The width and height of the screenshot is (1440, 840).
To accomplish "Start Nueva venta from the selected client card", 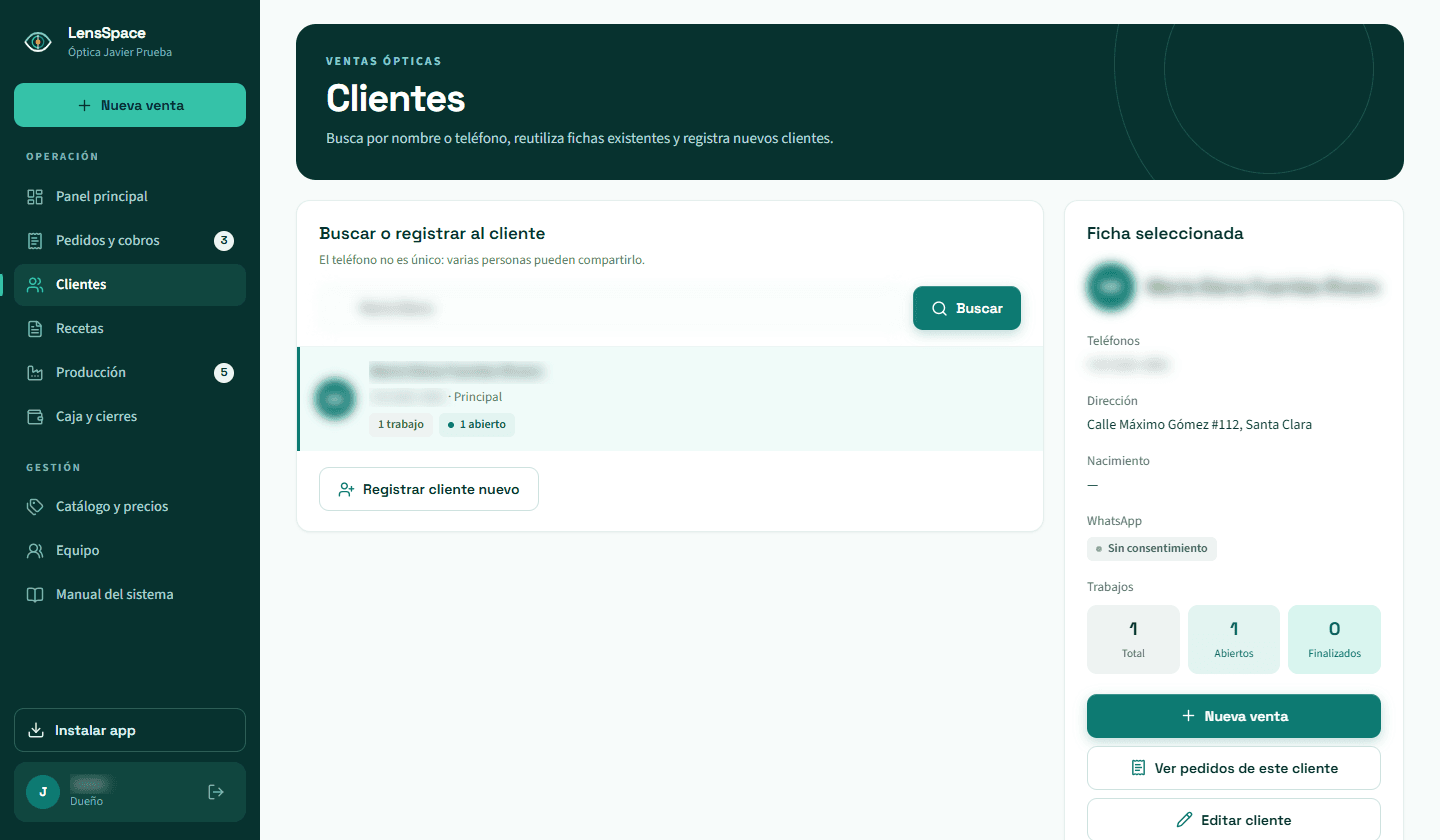I will click(1234, 716).
